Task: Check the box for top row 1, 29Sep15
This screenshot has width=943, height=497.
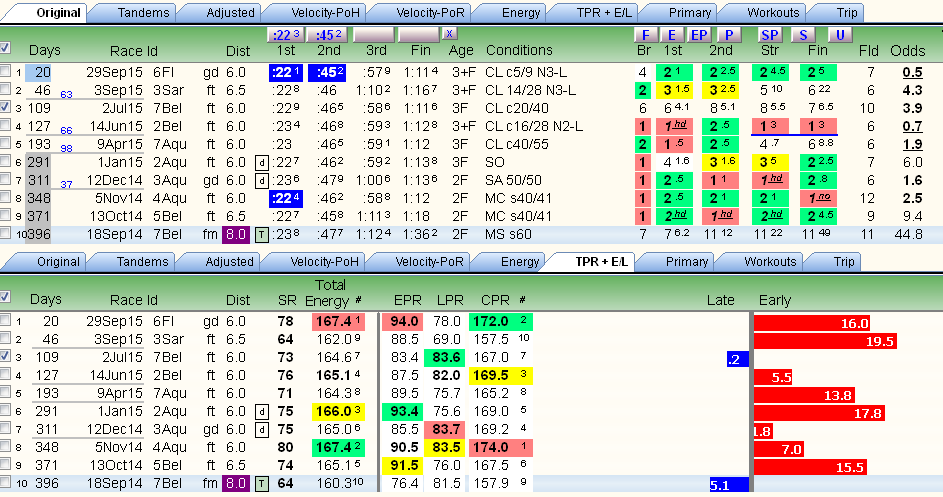Action: pos(5,71)
